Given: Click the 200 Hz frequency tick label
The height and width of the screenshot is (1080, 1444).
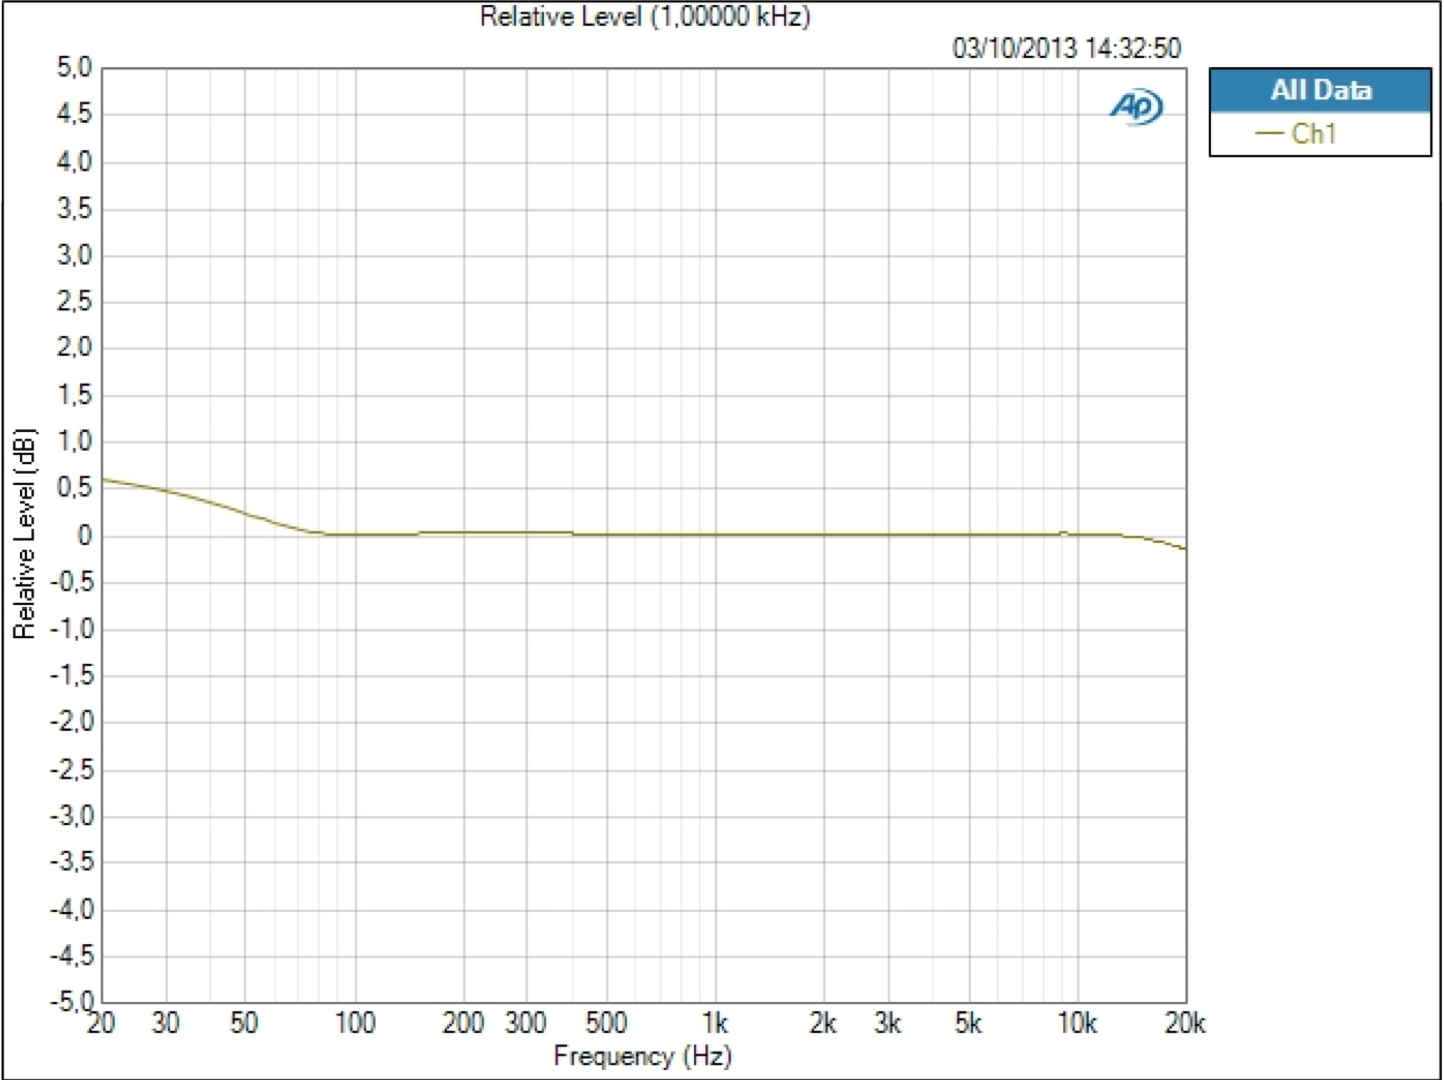Looking at the screenshot, I should point(463,1023).
